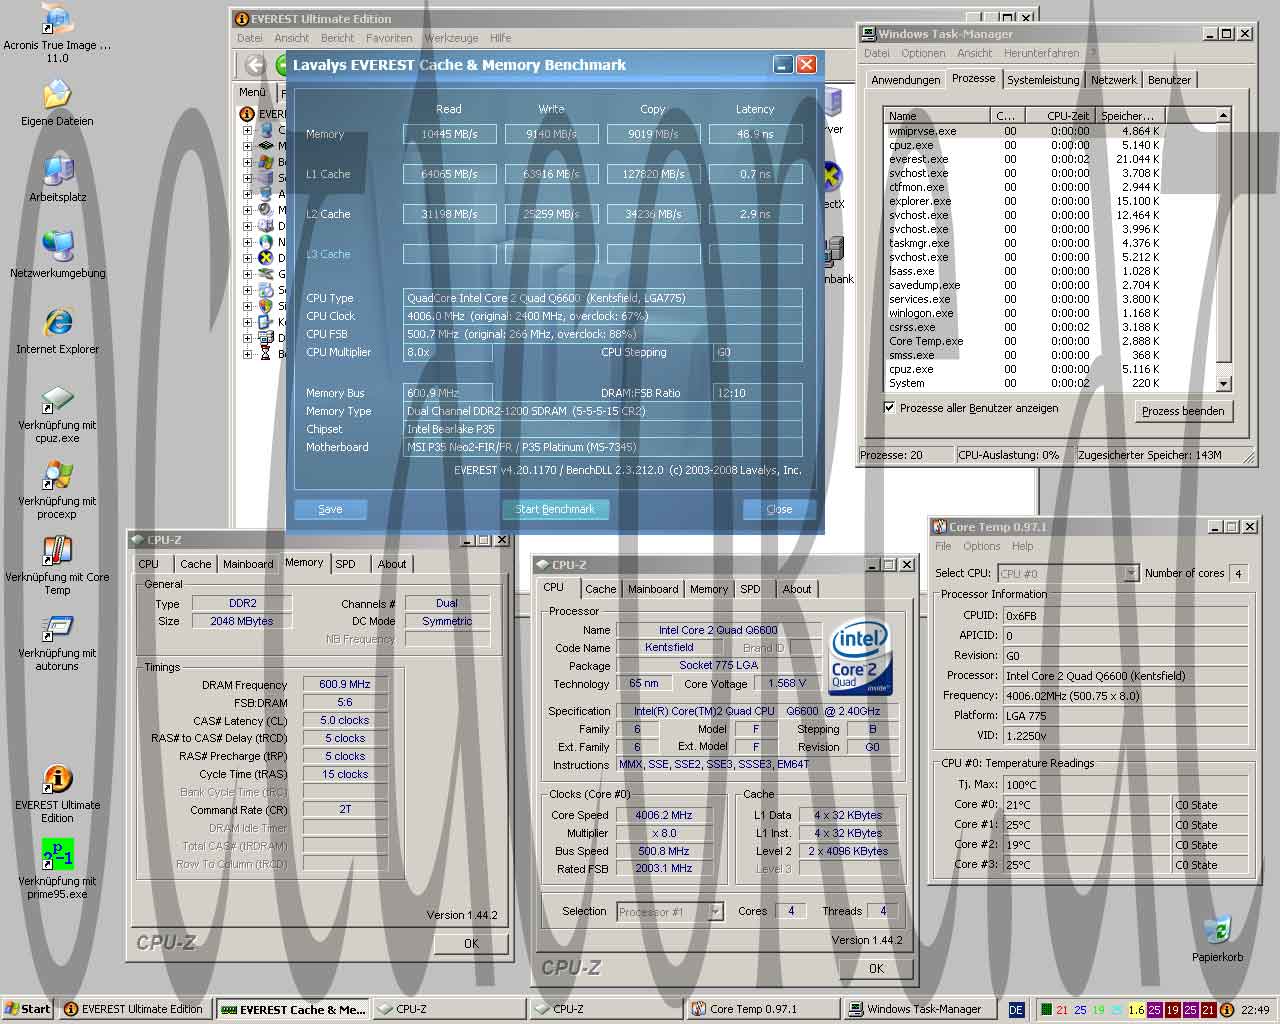Open Options menu in Core Temp
Image resolution: width=1280 pixels, height=1024 pixels.
click(981, 546)
